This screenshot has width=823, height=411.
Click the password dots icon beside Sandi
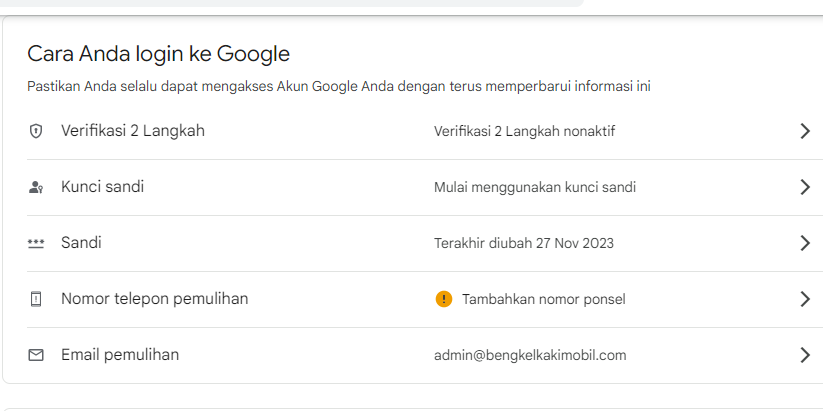coord(36,243)
